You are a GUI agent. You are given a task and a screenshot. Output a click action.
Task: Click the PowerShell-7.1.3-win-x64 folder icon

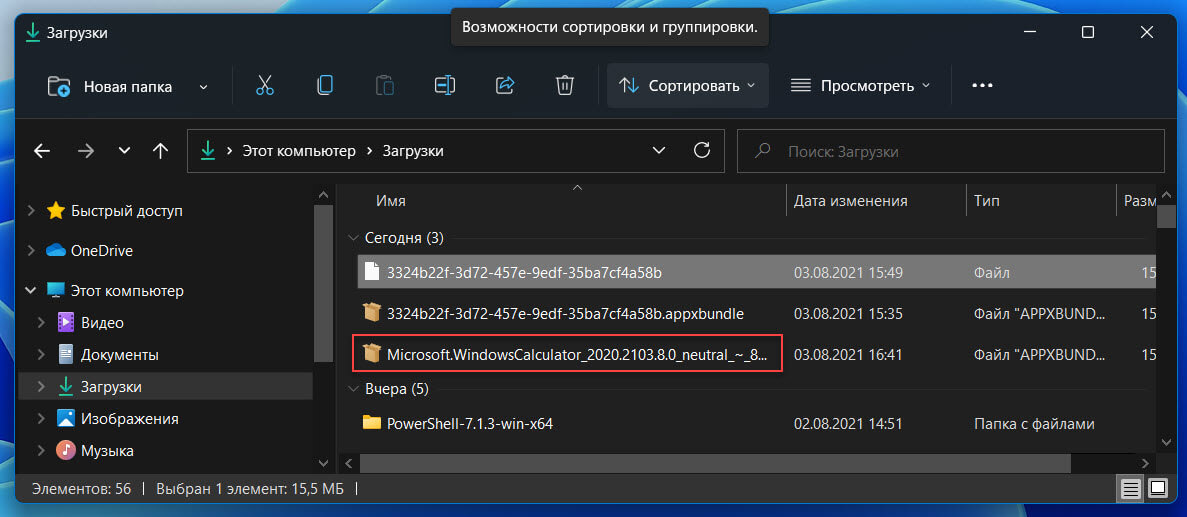pyautogui.click(x=371, y=423)
